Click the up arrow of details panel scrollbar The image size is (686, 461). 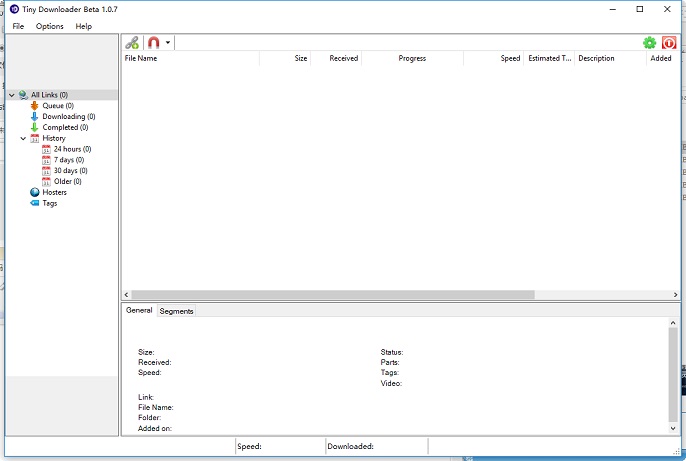673,323
